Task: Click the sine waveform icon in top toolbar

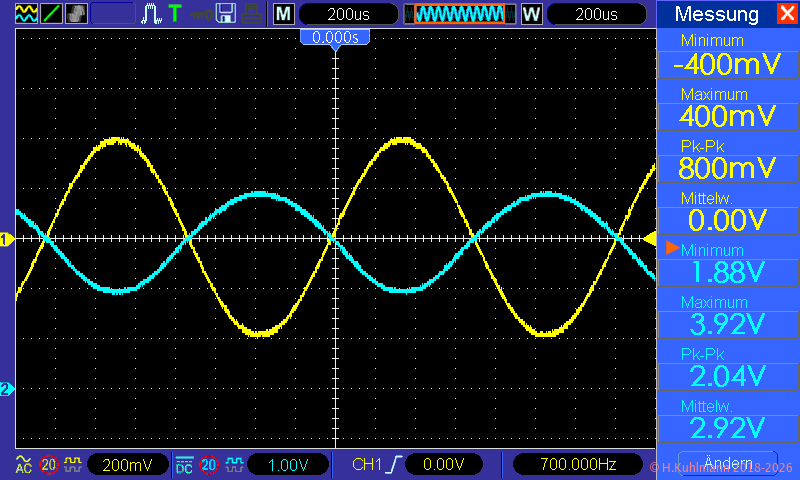Action: (x=25, y=14)
